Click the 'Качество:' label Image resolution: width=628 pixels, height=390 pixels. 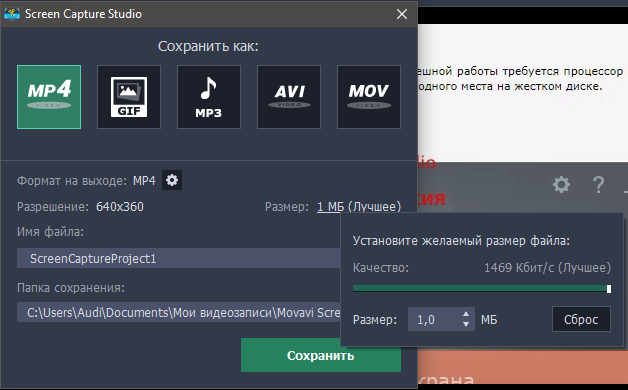(381, 267)
